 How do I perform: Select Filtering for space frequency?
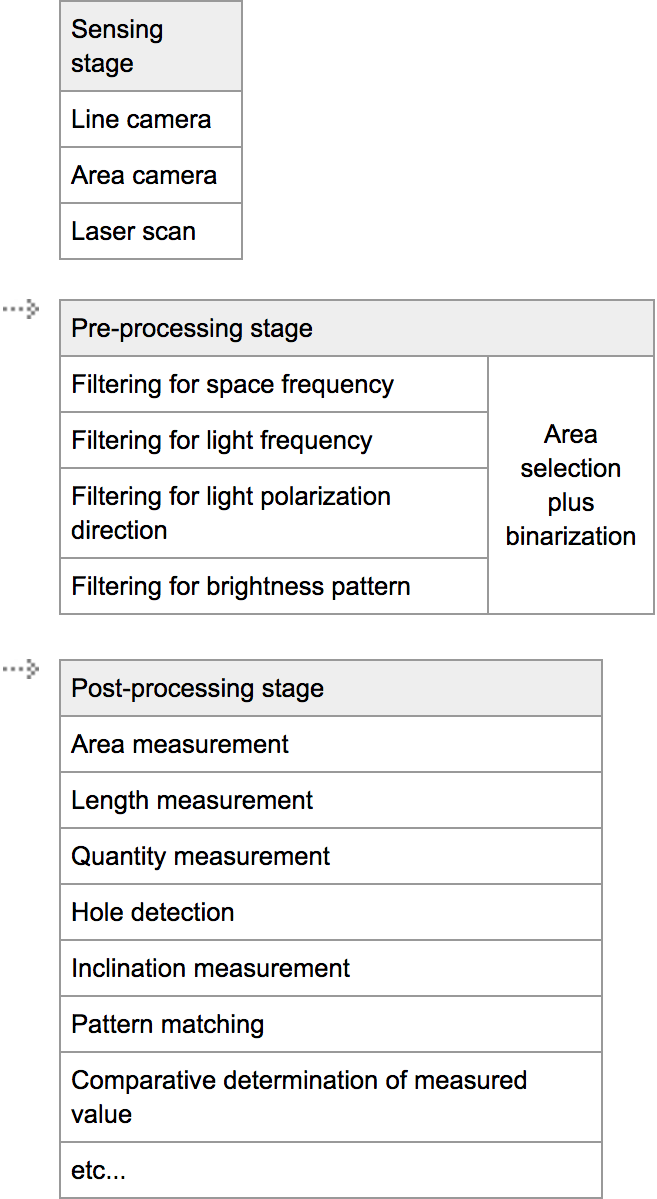tap(274, 385)
